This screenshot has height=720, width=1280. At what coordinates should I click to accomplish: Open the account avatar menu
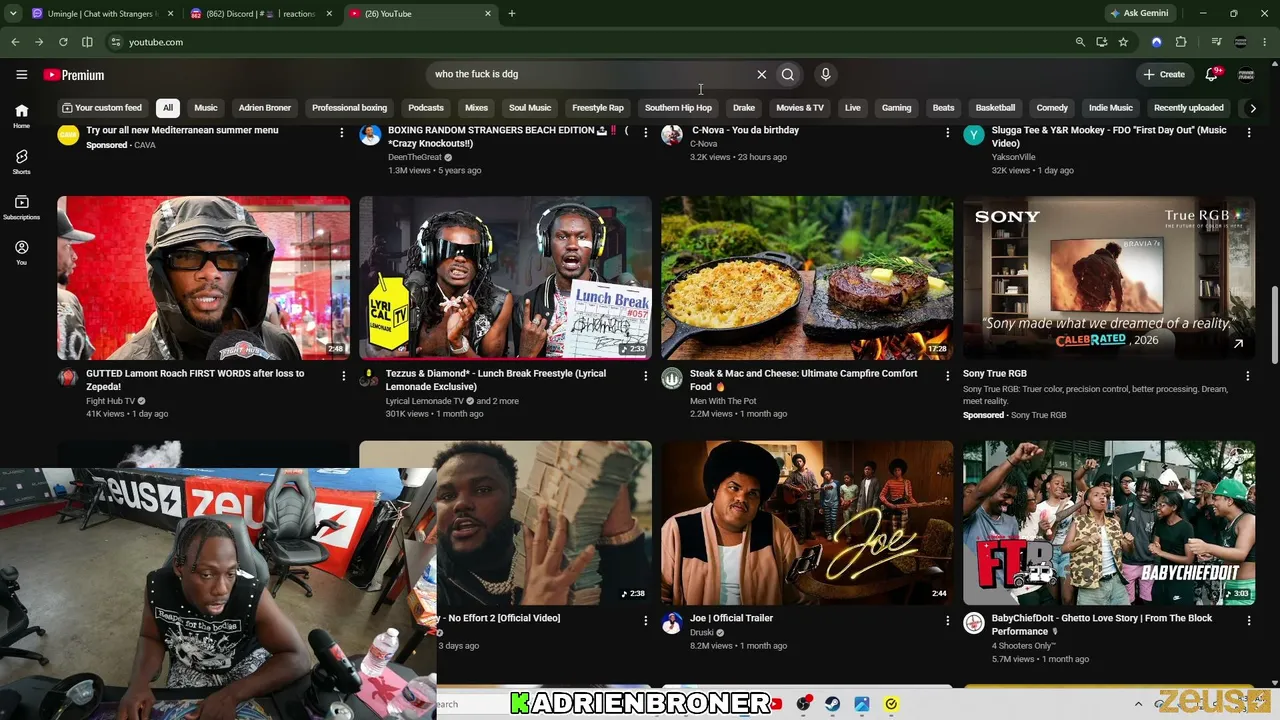(x=1246, y=74)
